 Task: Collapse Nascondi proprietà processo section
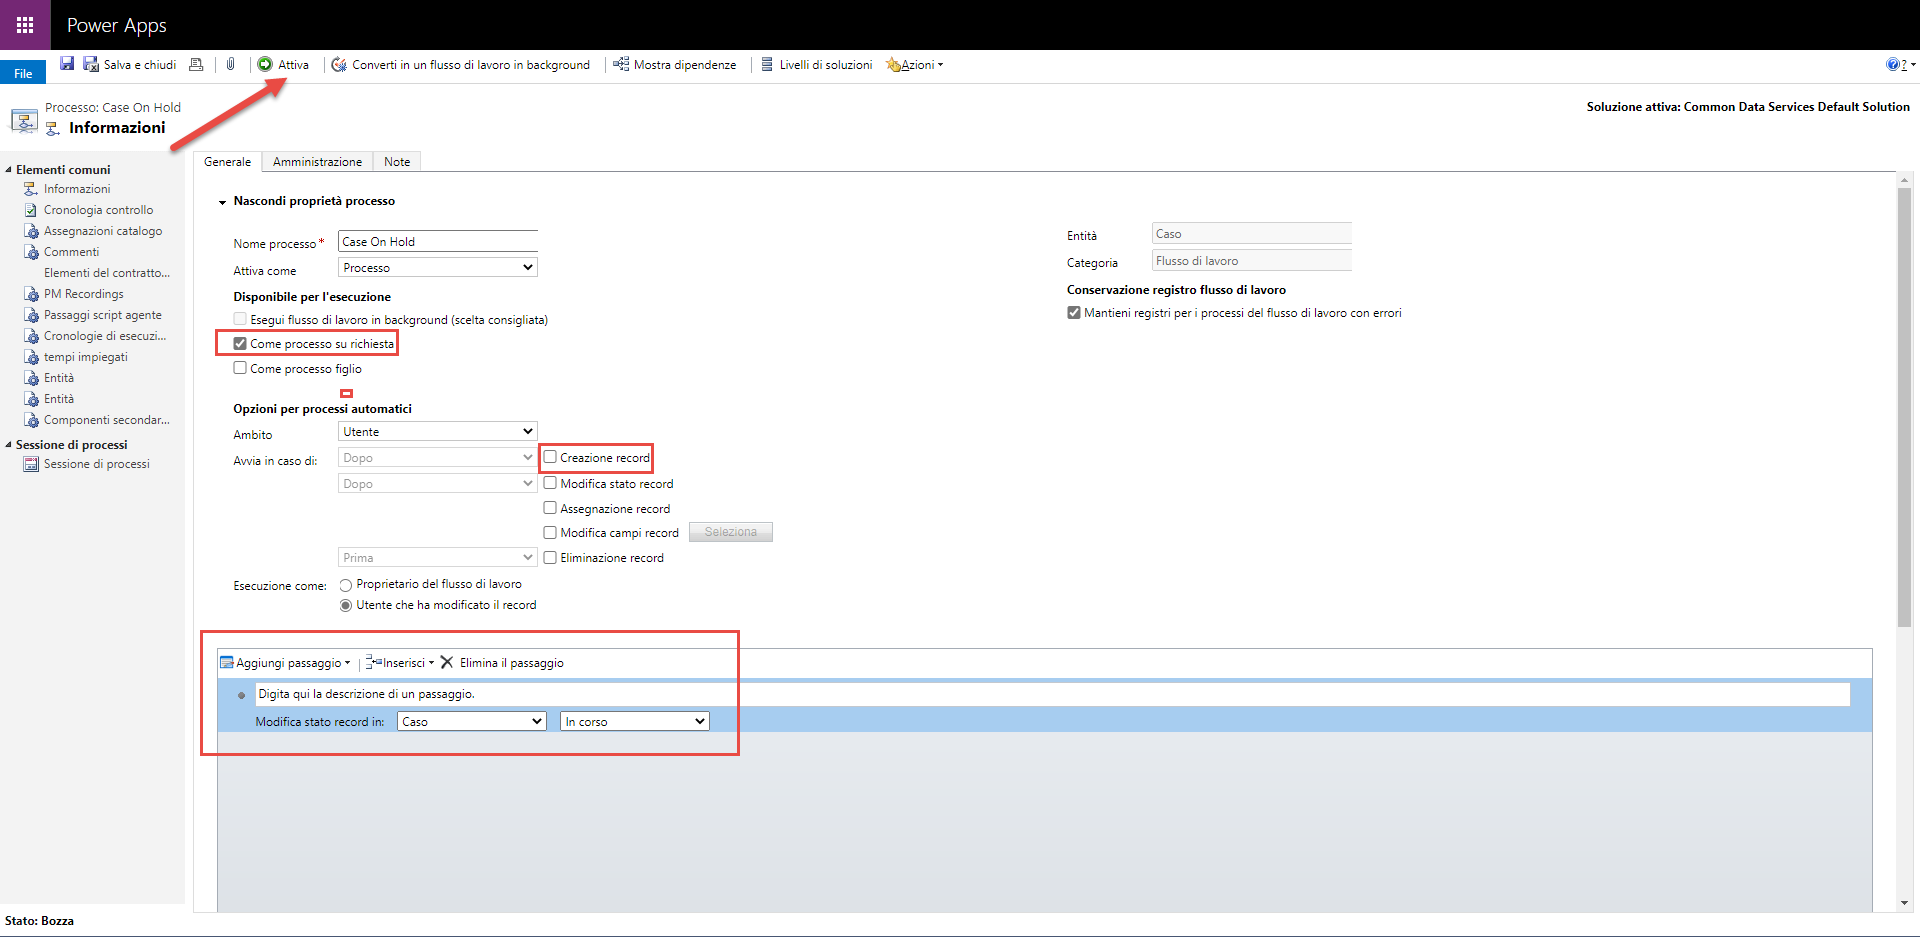tap(222, 202)
